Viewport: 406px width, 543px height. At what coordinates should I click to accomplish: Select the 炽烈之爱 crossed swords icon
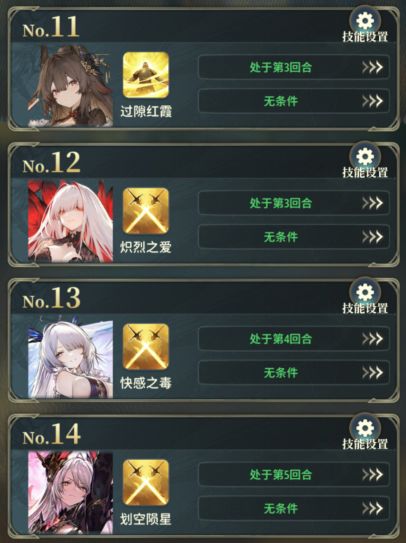click(x=146, y=211)
